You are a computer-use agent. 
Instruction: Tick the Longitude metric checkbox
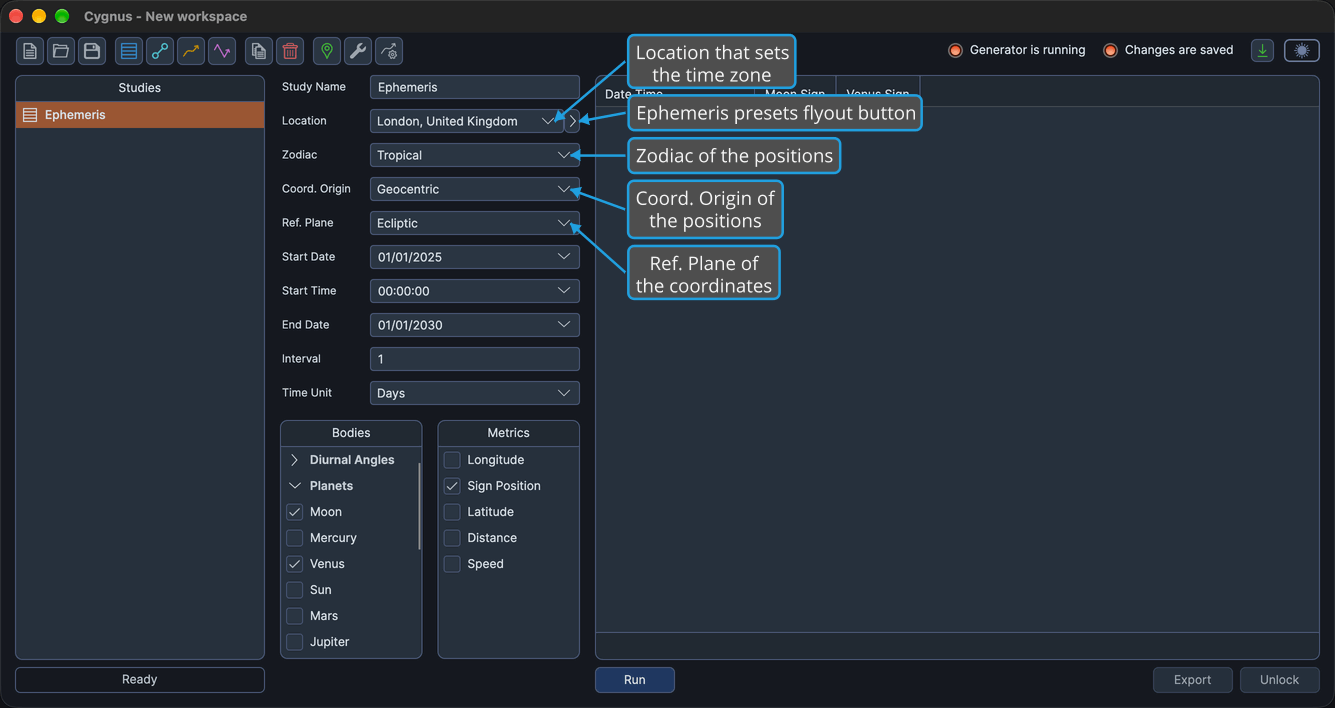(452, 460)
